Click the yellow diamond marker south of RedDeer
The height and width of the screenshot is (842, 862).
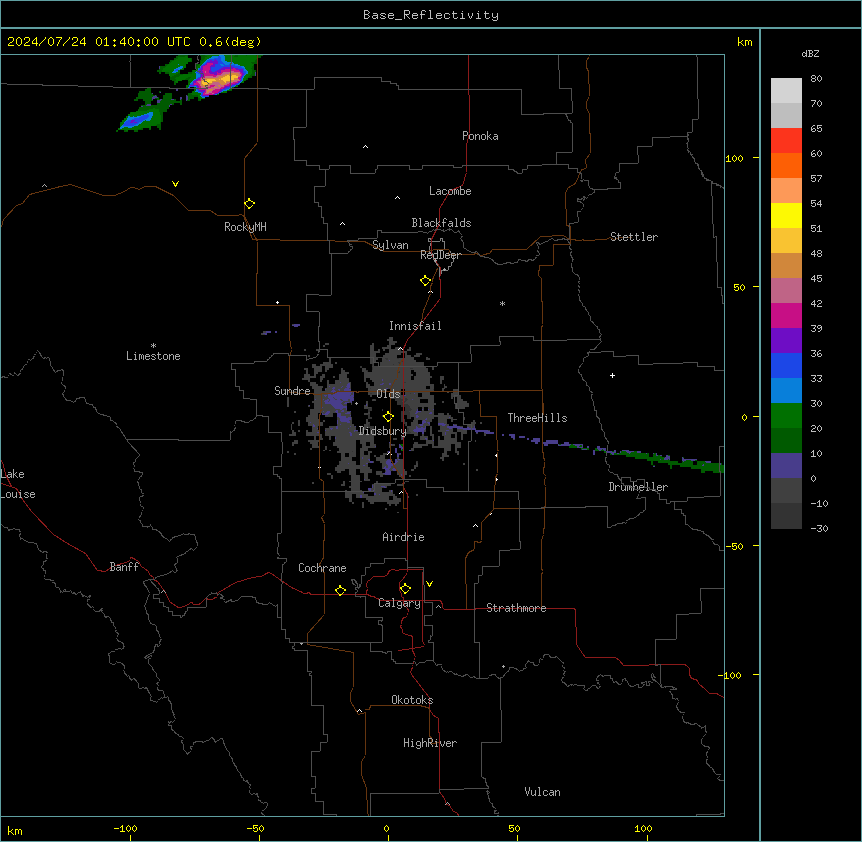click(425, 280)
